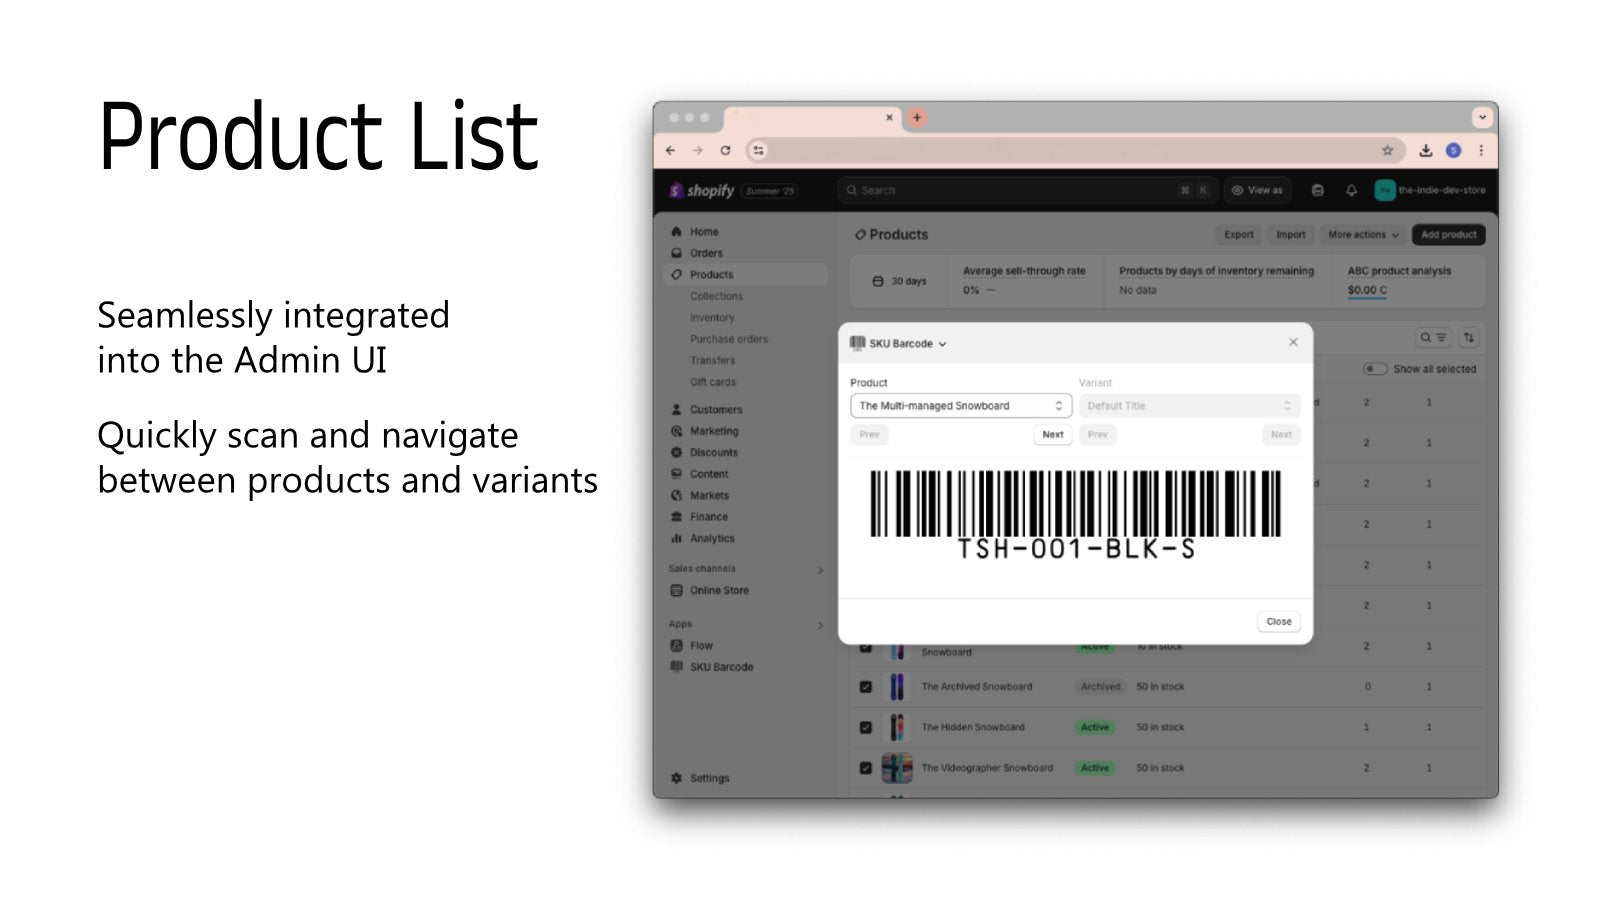The width and height of the screenshot is (1600, 900).
Task: Open a new browser tab
Action: pos(916,117)
